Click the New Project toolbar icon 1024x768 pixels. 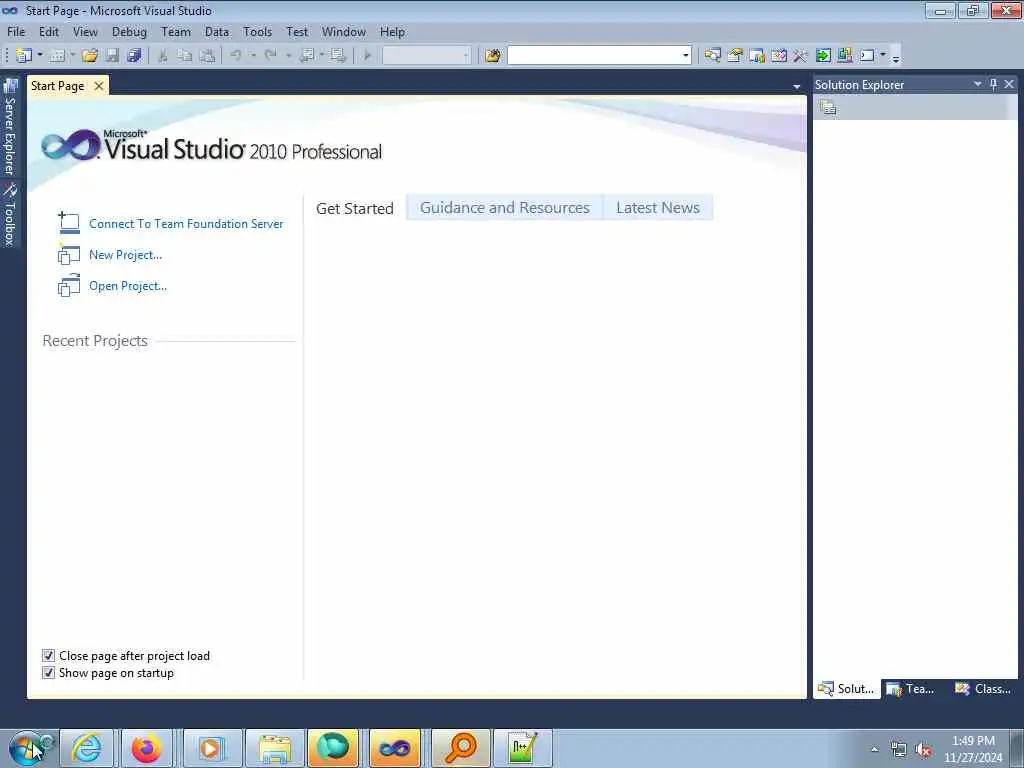[24, 56]
